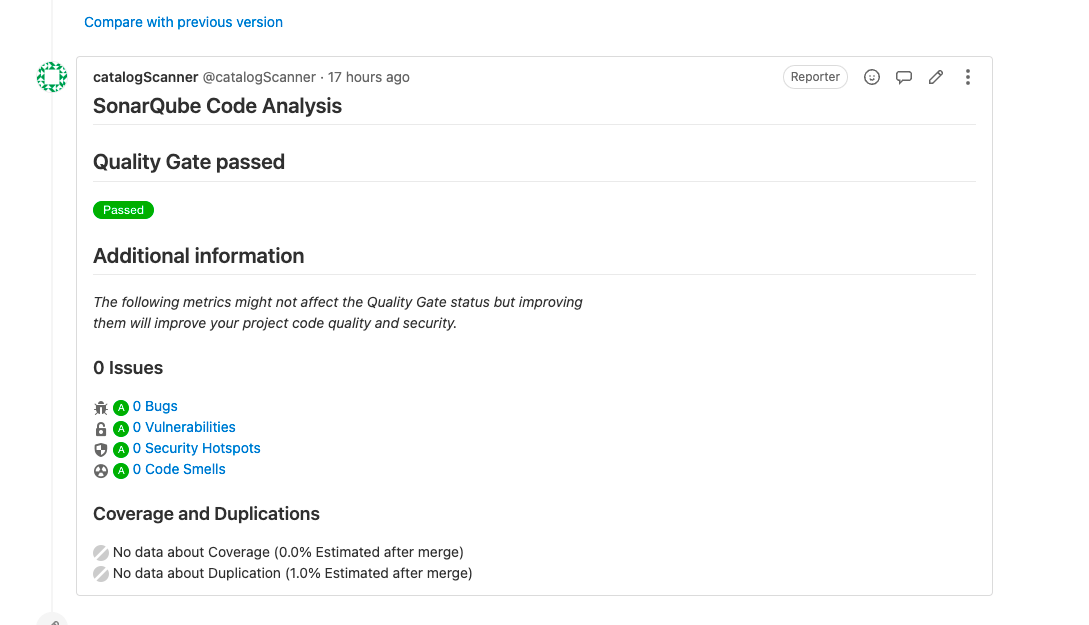Click the green A rating badge beside Bugs
Image resolution: width=1089 pixels, height=625 pixels.
pos(121,408)
